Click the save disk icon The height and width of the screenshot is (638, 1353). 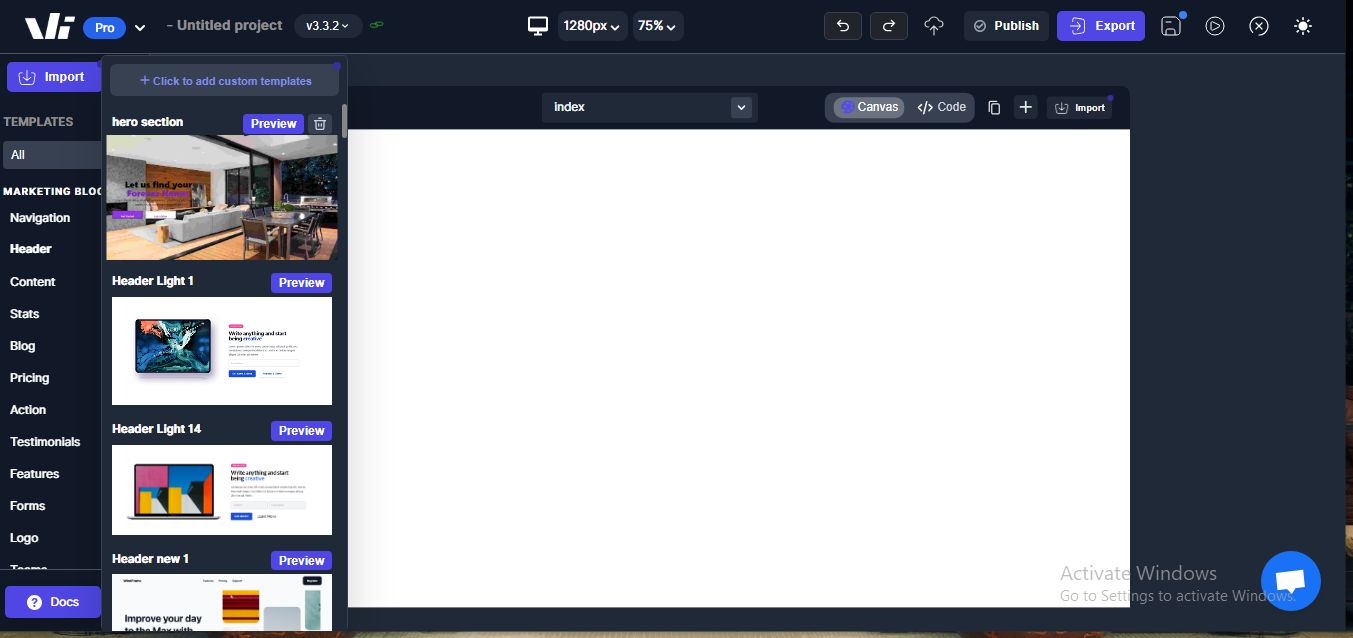tap(1171, 26)
